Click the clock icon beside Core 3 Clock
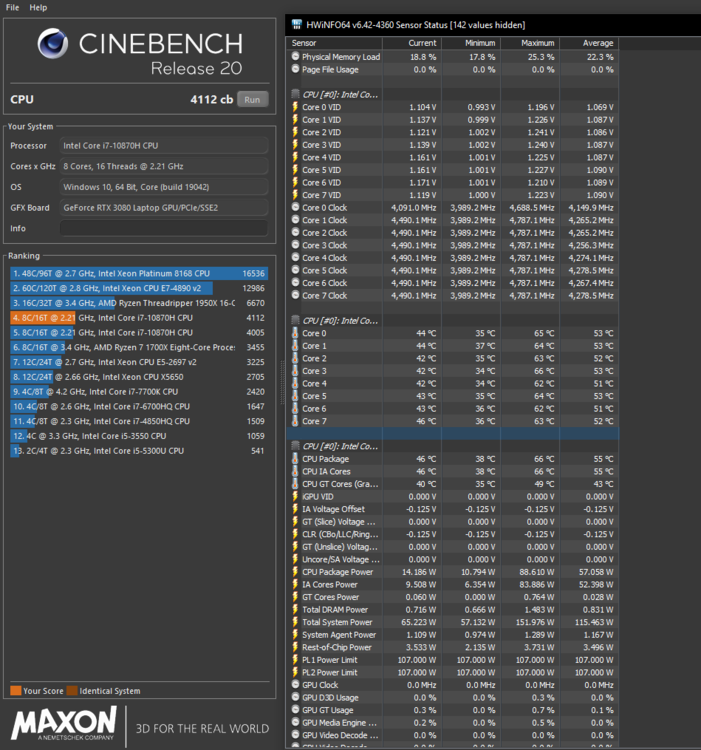The width and height of the screenshot is (701, 750). (295, 245)
